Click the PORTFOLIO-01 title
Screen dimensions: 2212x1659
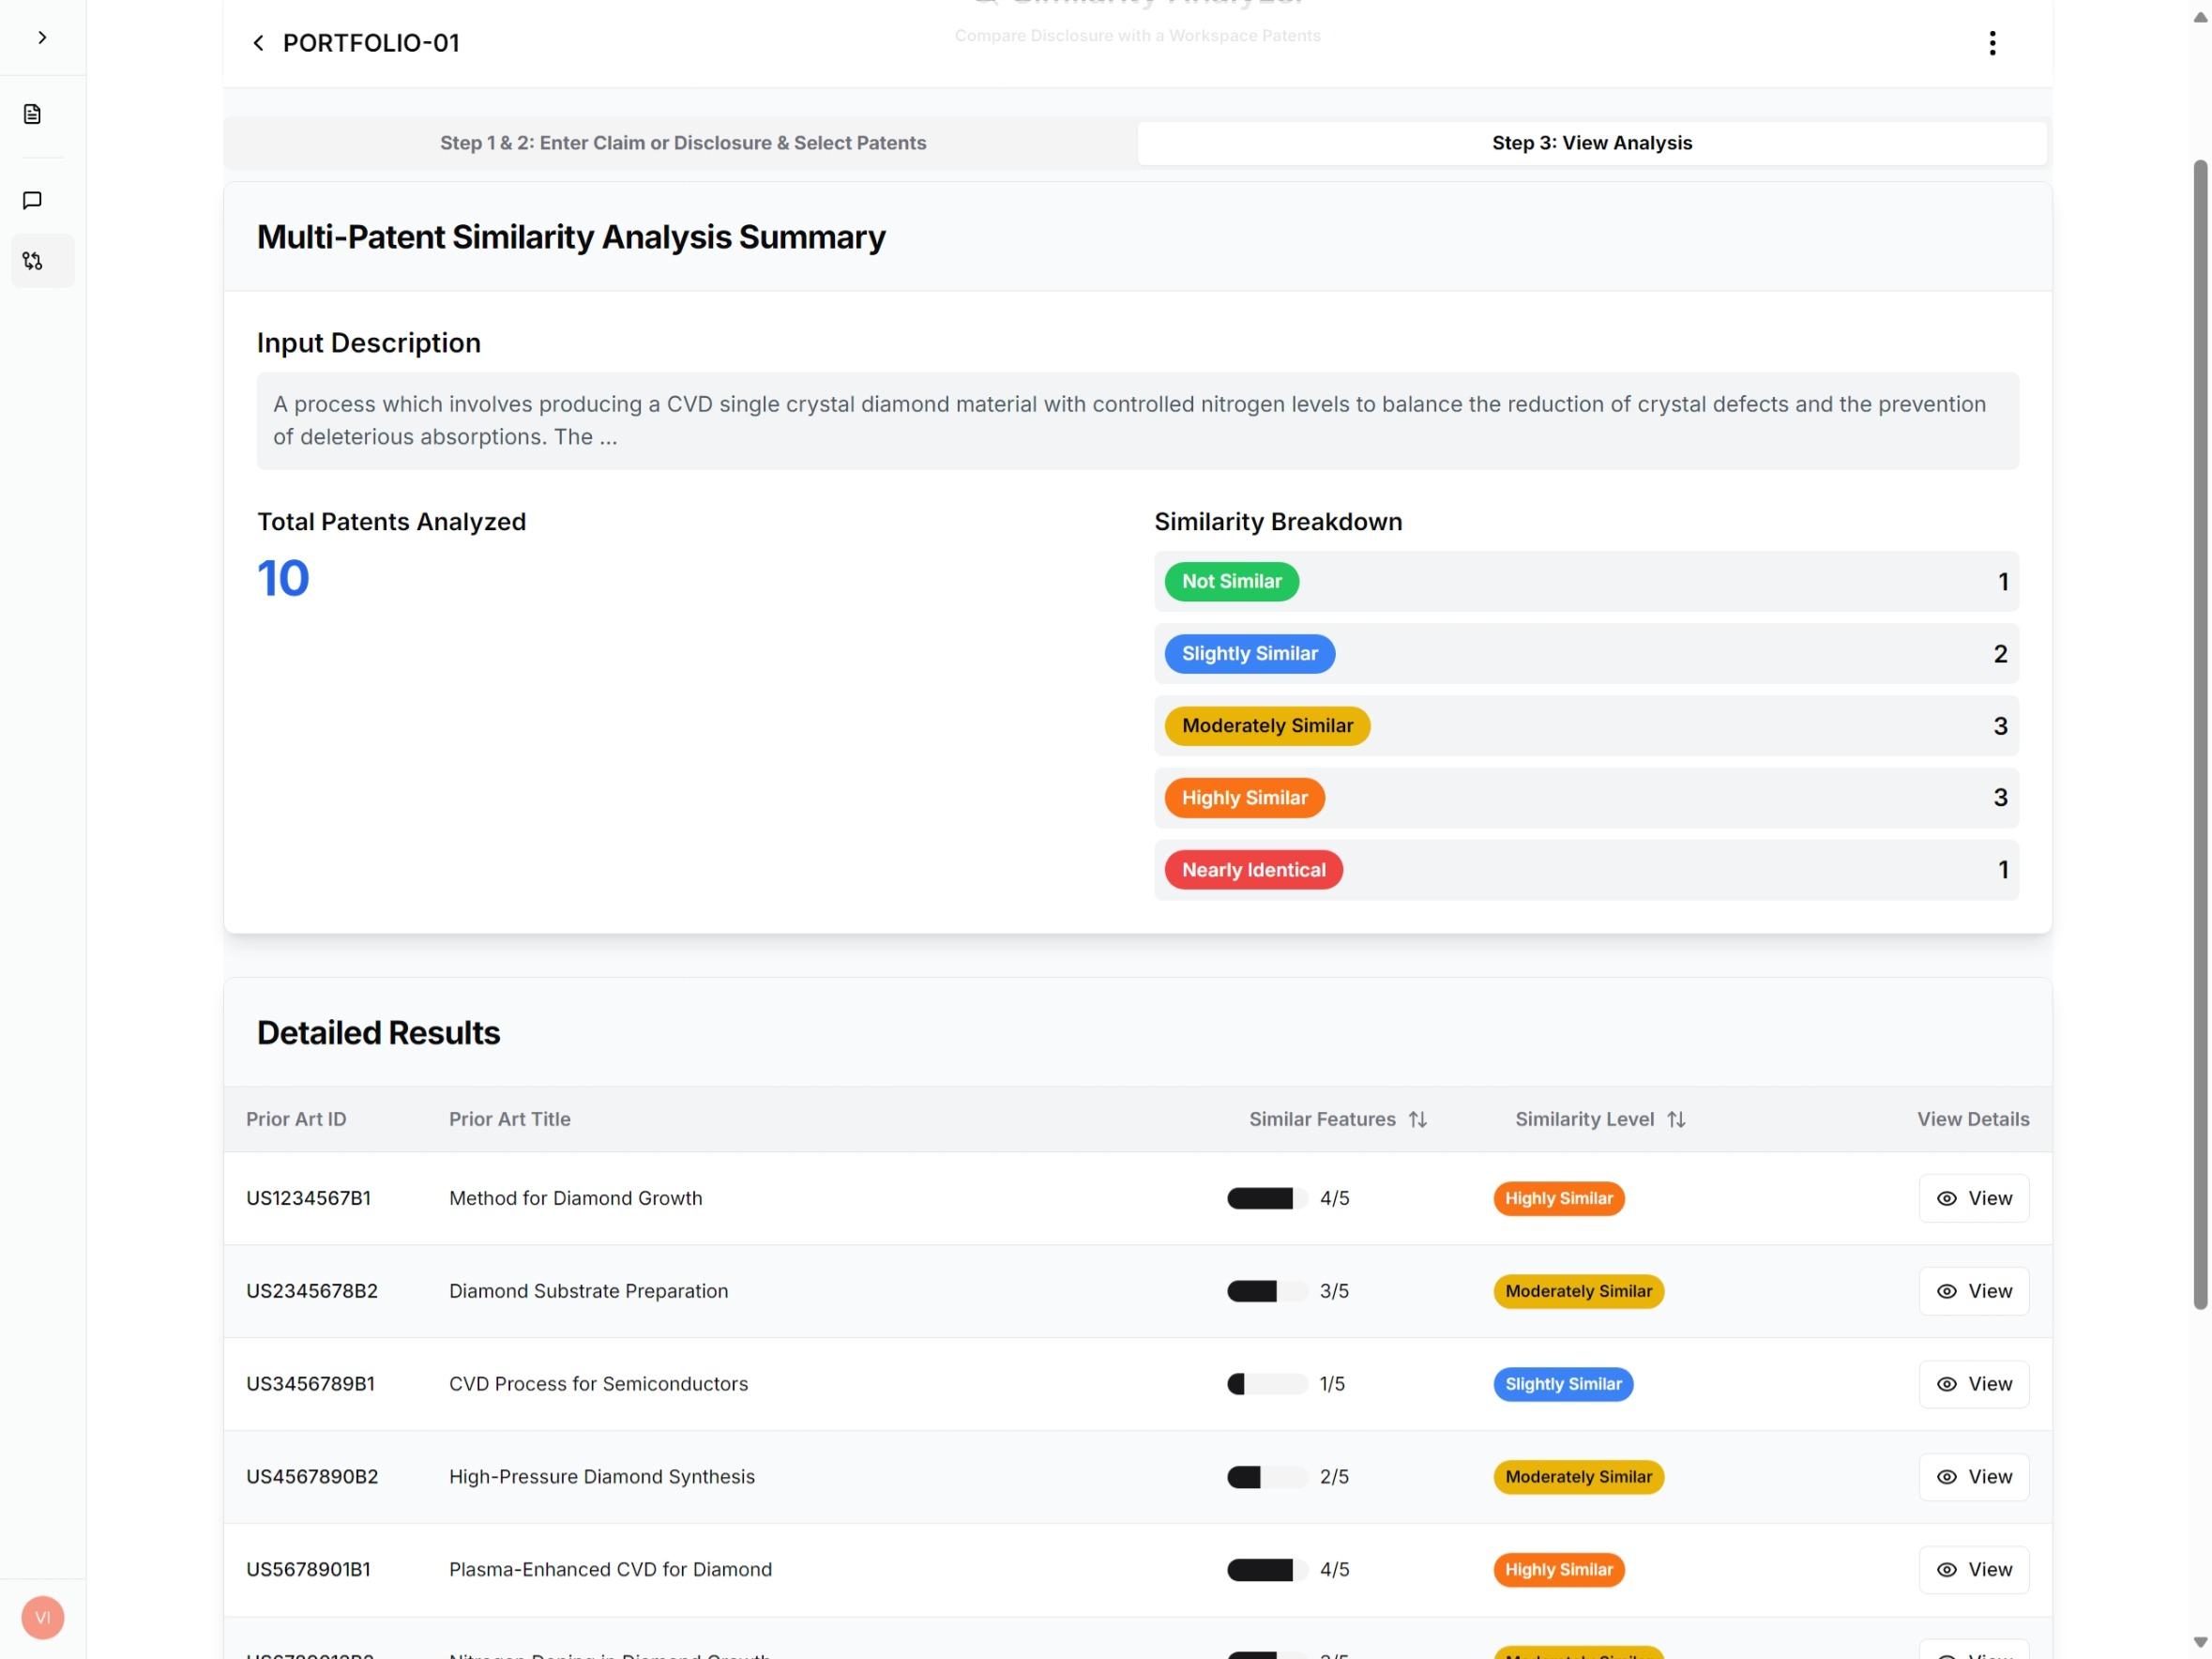(x=371, y=43)
